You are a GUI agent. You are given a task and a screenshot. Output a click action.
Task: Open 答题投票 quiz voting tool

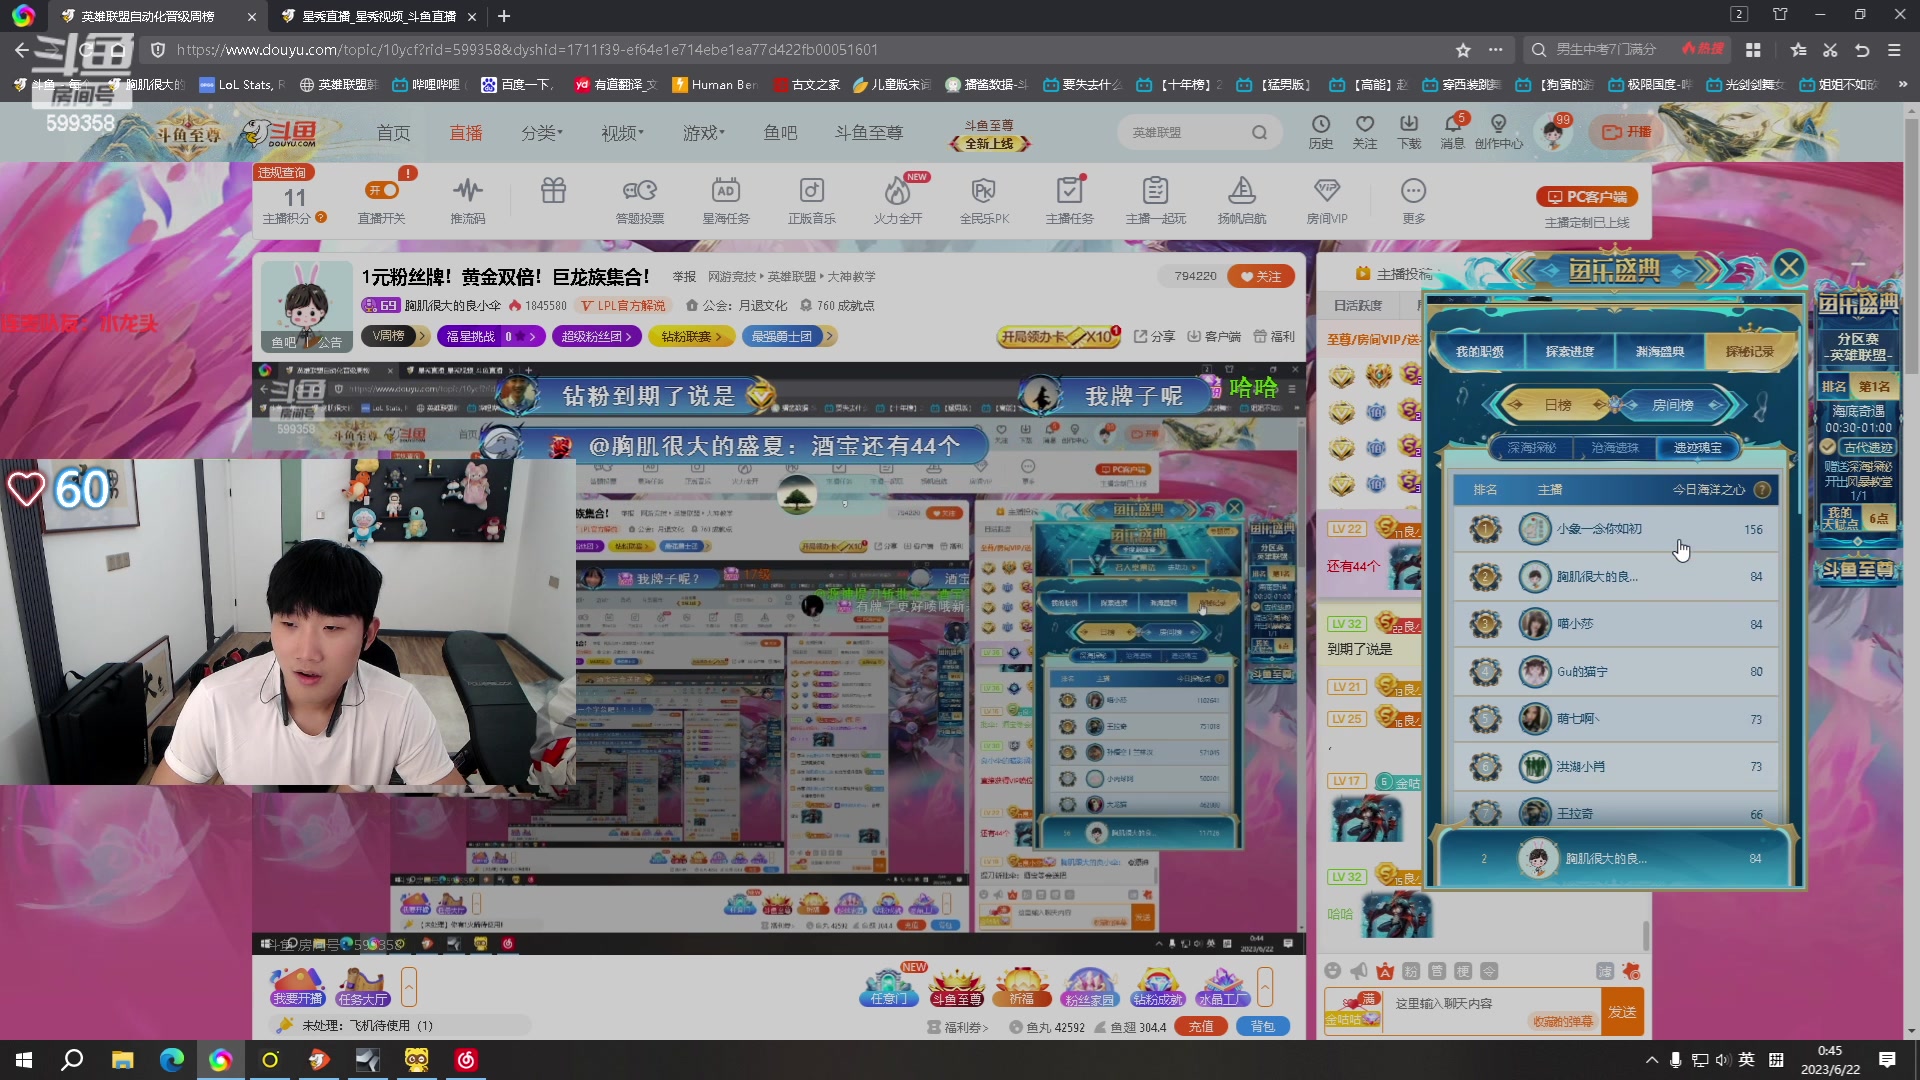[640, 199]
